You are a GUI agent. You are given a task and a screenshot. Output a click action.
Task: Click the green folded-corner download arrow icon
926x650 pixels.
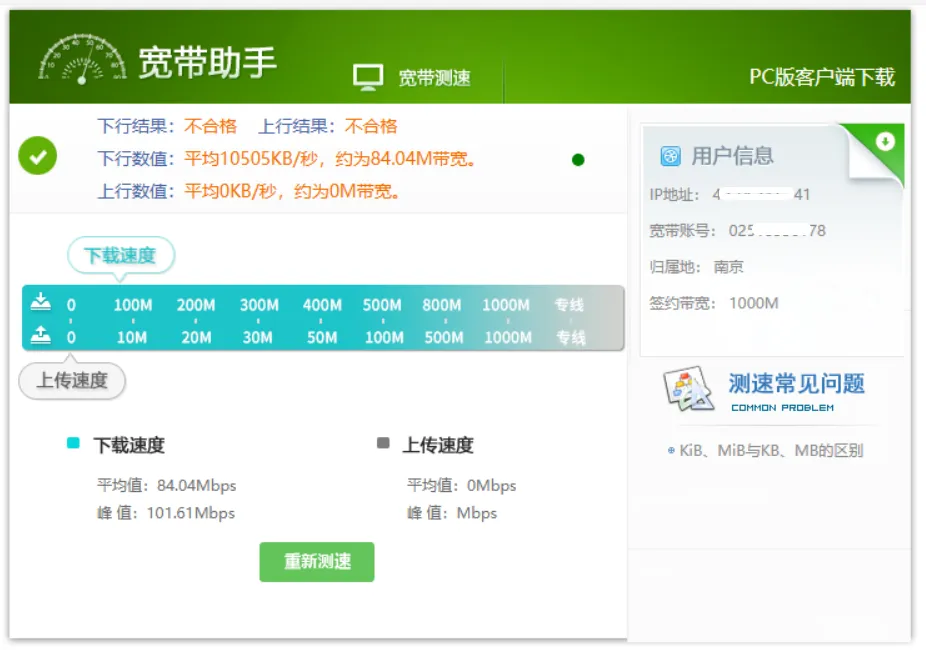point(884,142)
